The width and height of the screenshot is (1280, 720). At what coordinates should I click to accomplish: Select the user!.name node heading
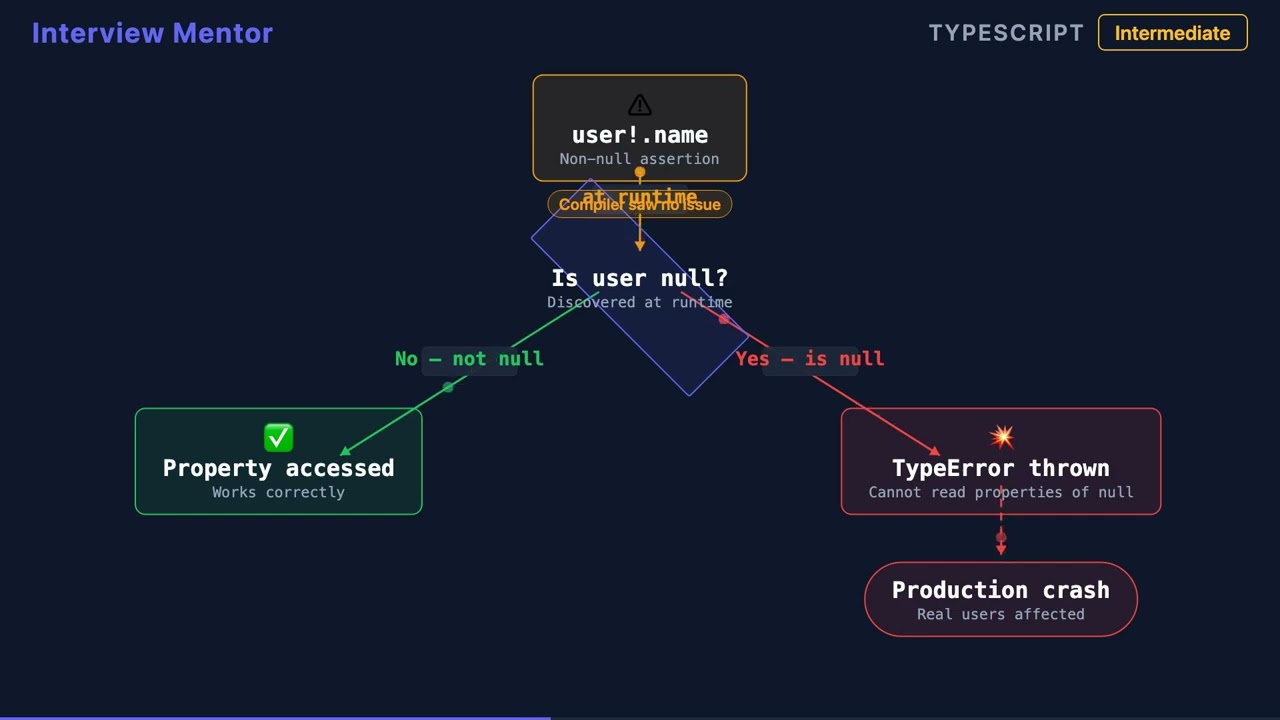pyautogui.click(x=640, y=135)
